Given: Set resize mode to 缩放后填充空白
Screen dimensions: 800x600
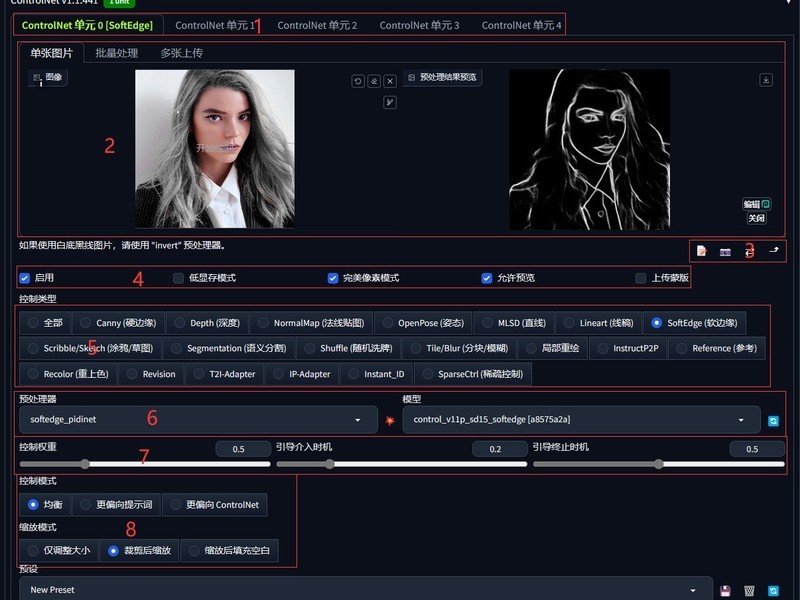Looking at the screenshot, I should (x=230, y=551).
